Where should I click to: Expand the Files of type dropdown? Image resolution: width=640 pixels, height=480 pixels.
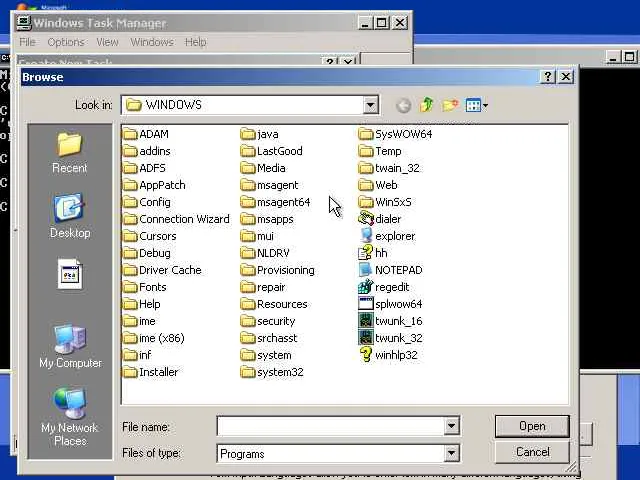[451, 453]
